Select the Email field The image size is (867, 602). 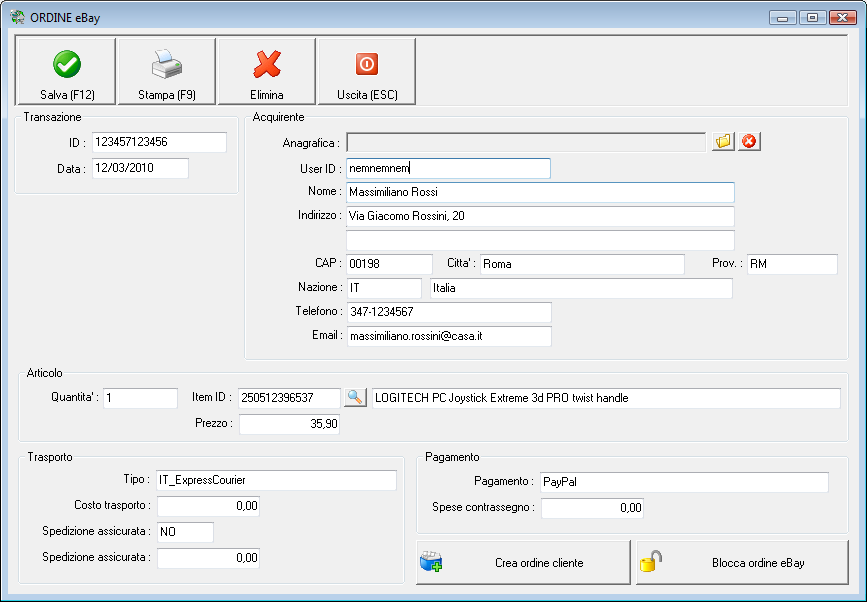pos(449,336)
